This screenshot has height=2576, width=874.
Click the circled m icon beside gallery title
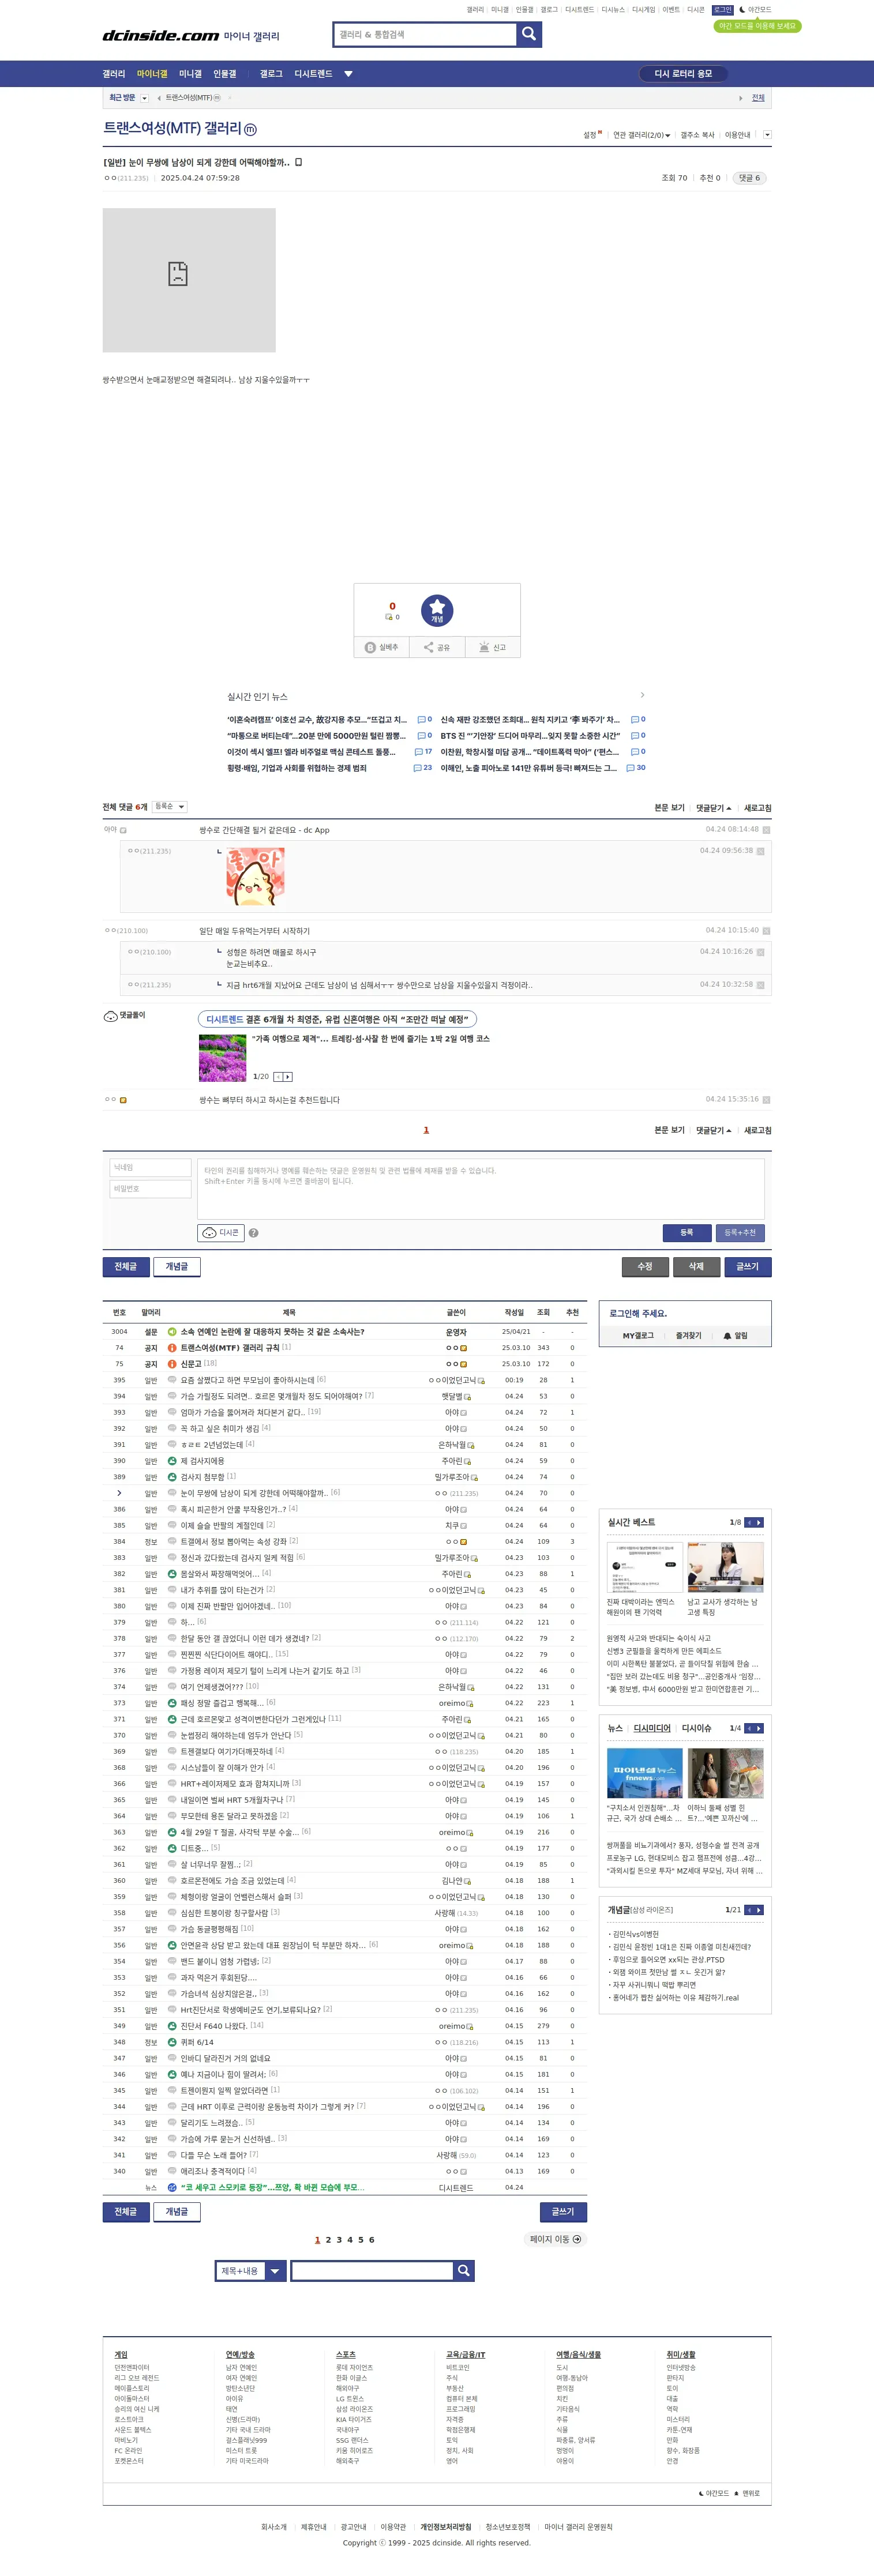click(x=250, y=130)
